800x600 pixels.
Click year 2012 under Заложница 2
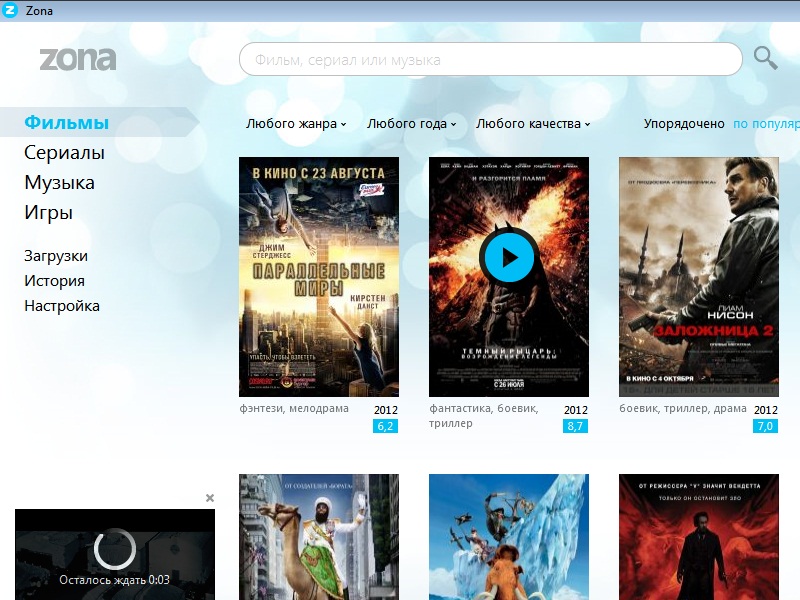click(766, 410)
